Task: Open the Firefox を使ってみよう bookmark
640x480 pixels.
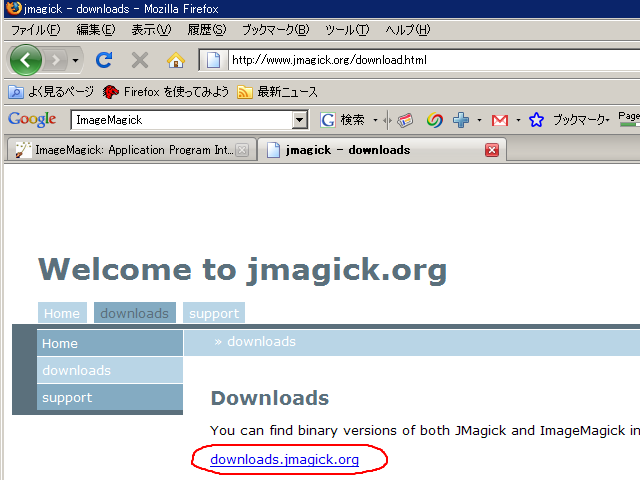Action: coord(166,92)
